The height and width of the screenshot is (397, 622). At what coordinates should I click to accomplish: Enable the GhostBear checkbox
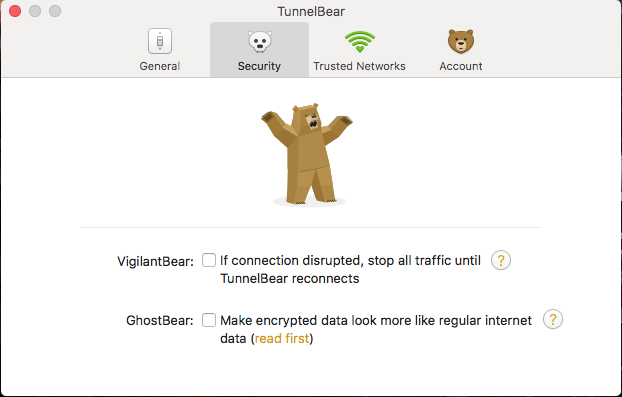209,320
